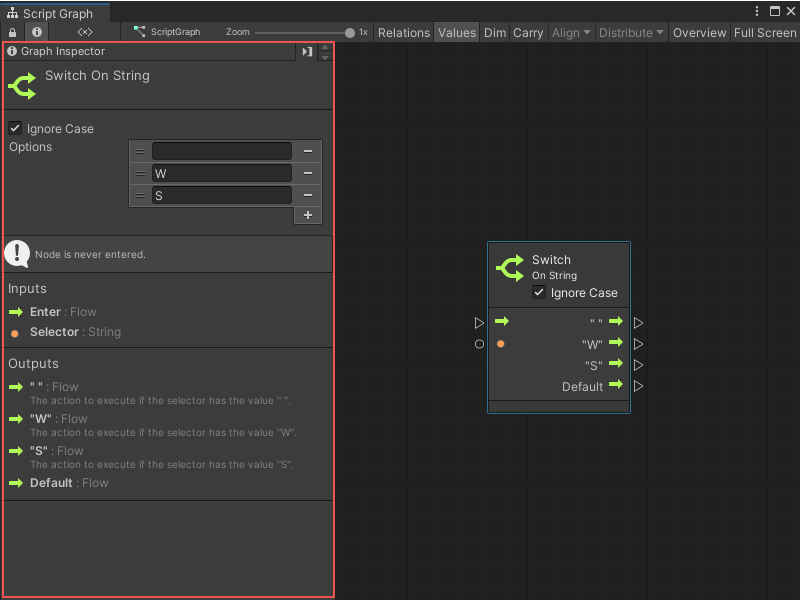
Task: Add a new option with the plus button
Action: [x=307, y=215]
